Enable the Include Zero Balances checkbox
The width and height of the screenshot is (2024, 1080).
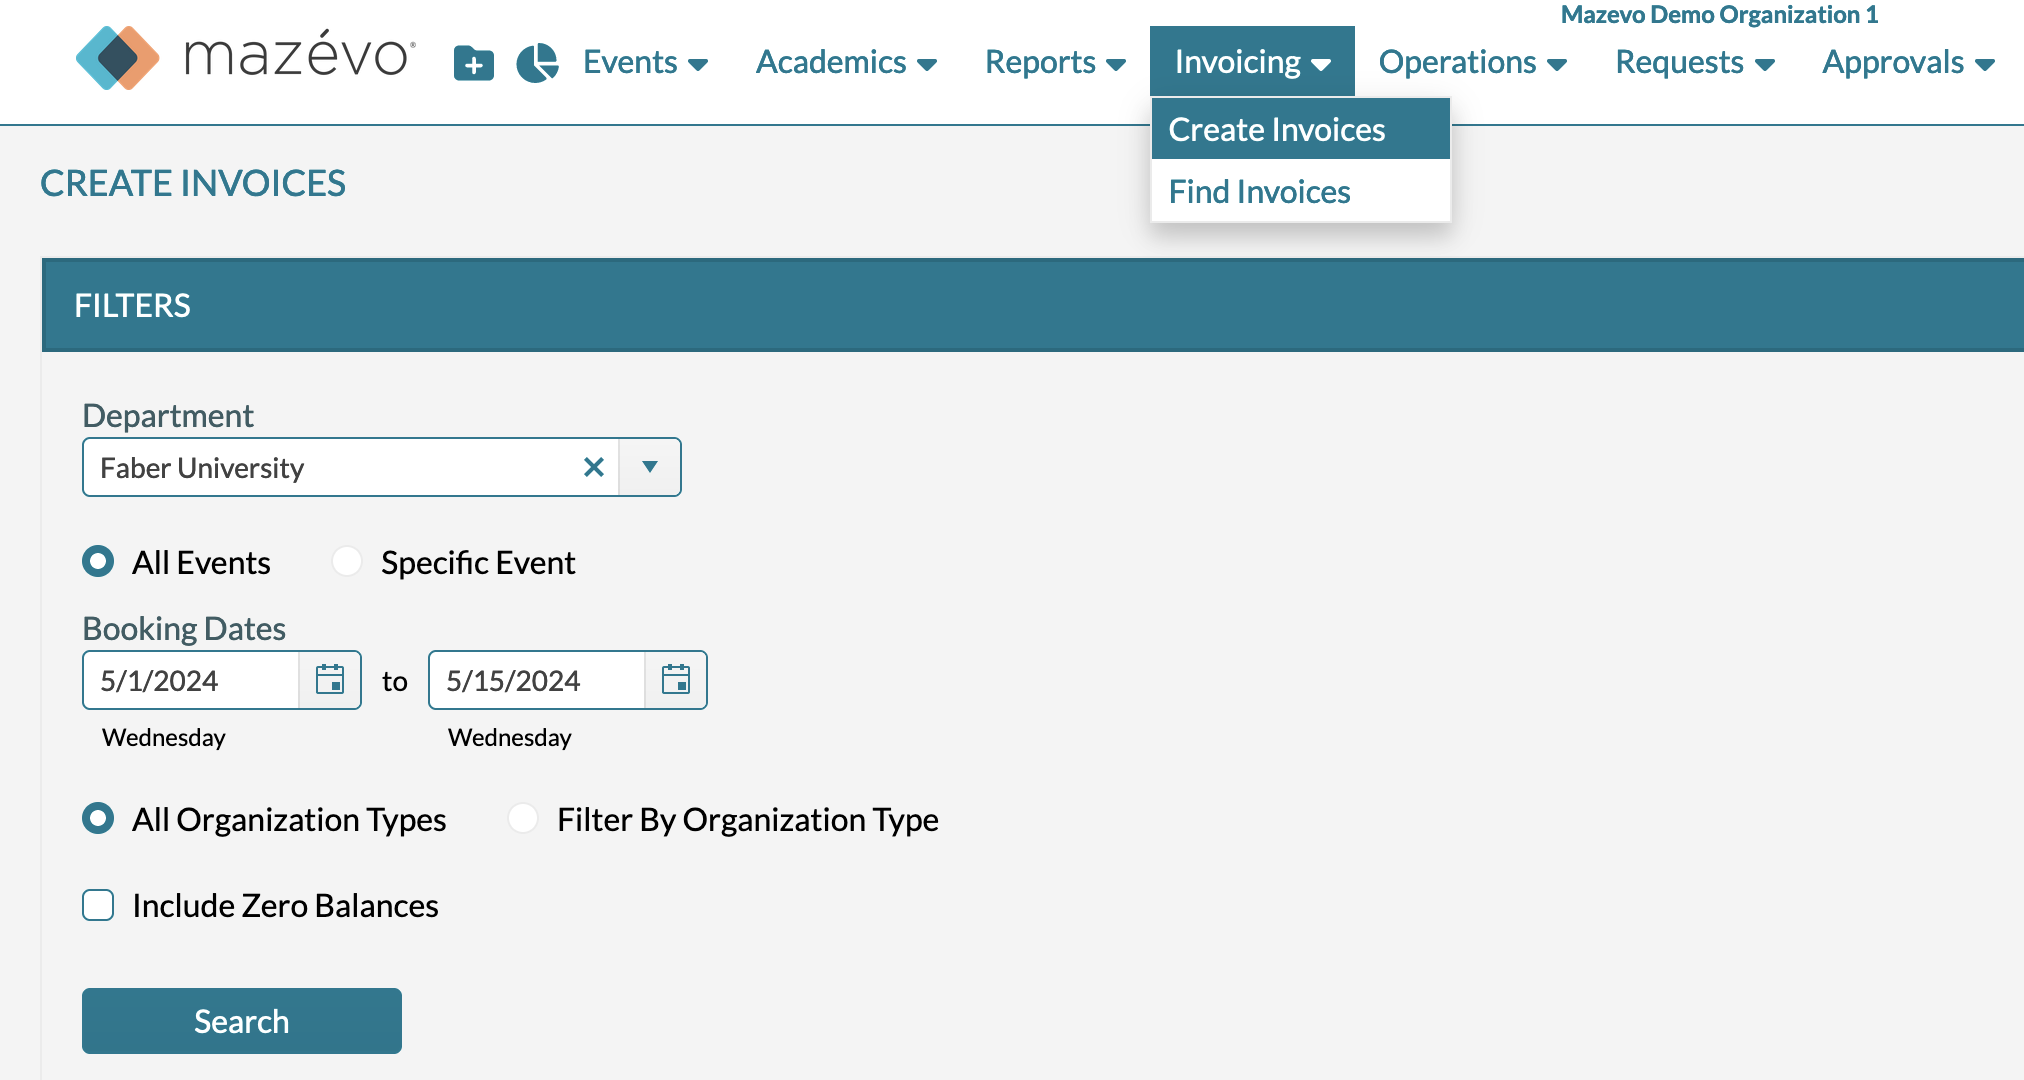click(97, 905)
